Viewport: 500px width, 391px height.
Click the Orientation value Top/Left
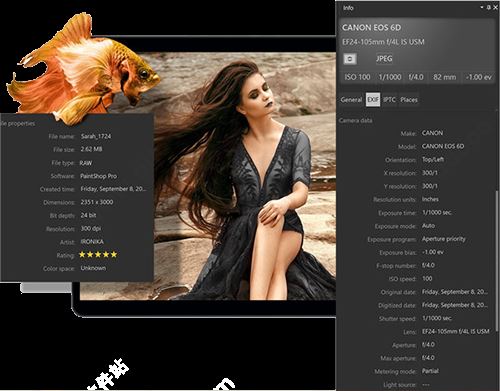tap(433, 159)
